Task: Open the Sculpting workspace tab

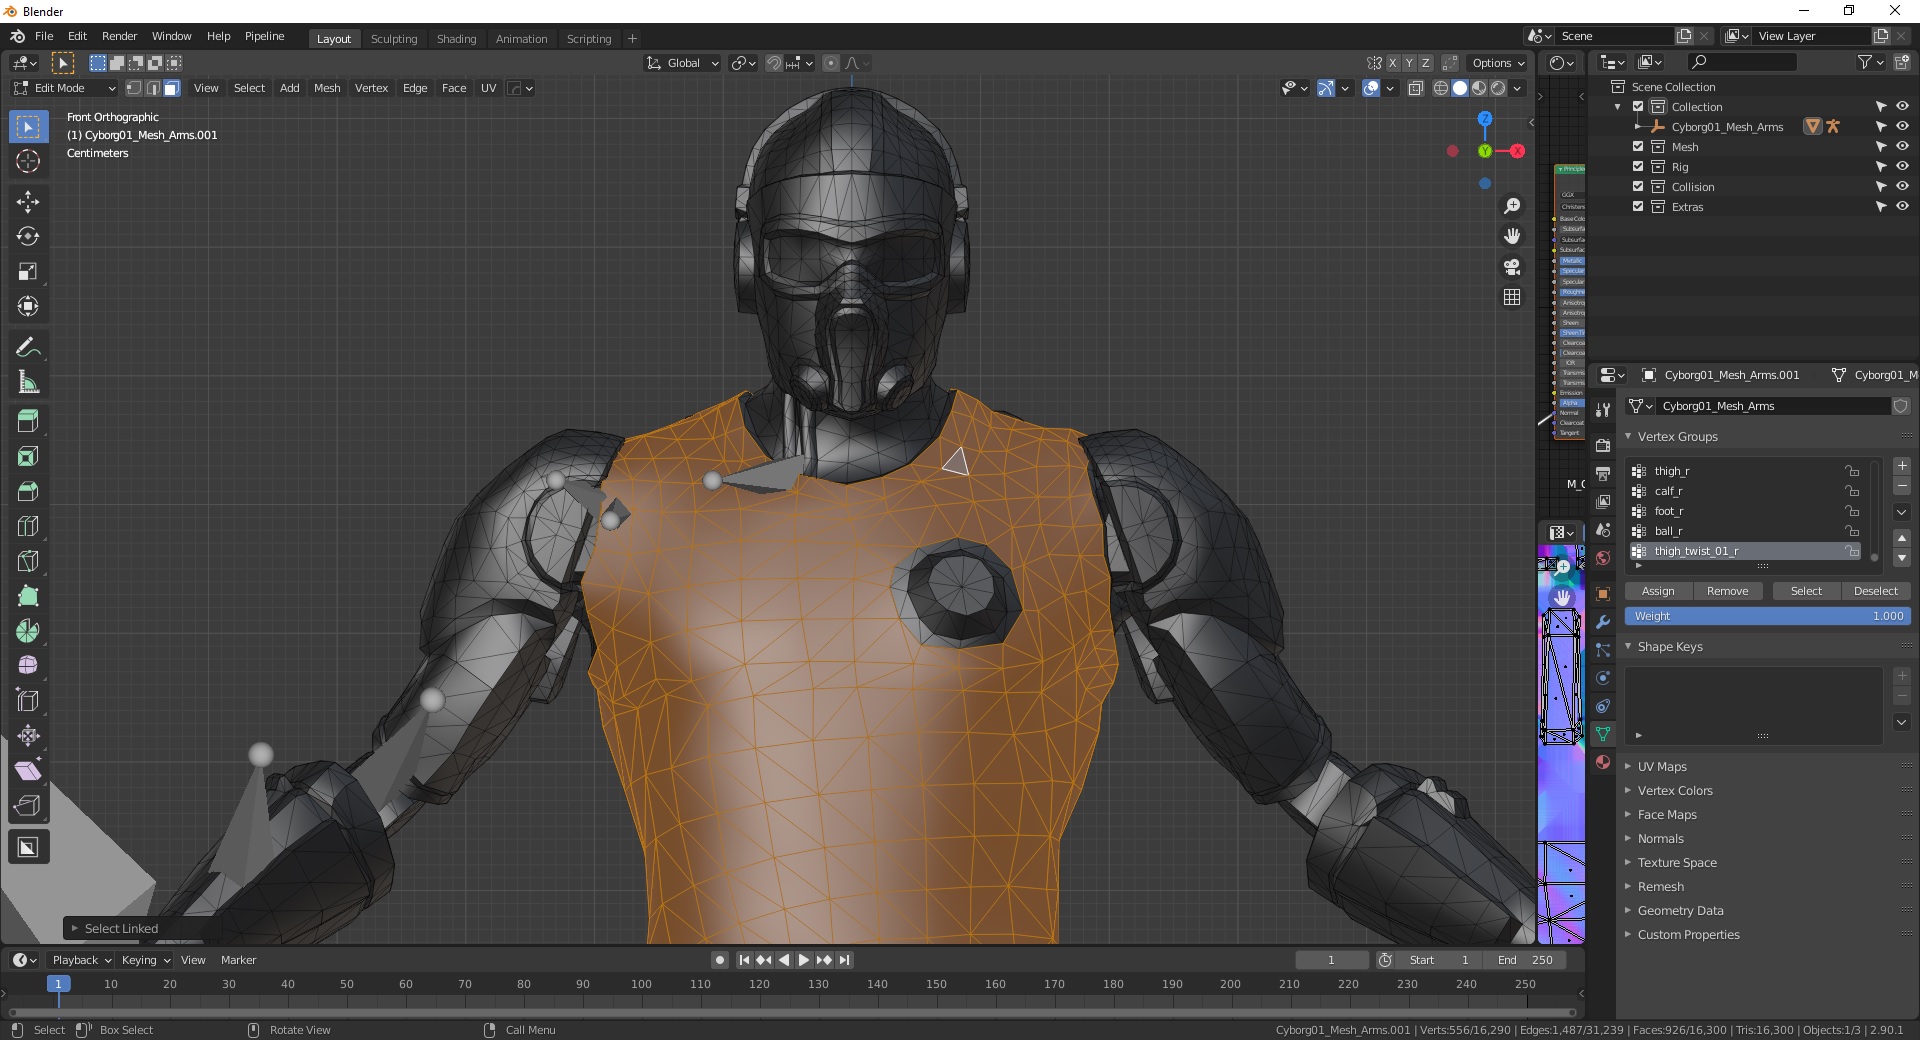Action: (394, 39)
